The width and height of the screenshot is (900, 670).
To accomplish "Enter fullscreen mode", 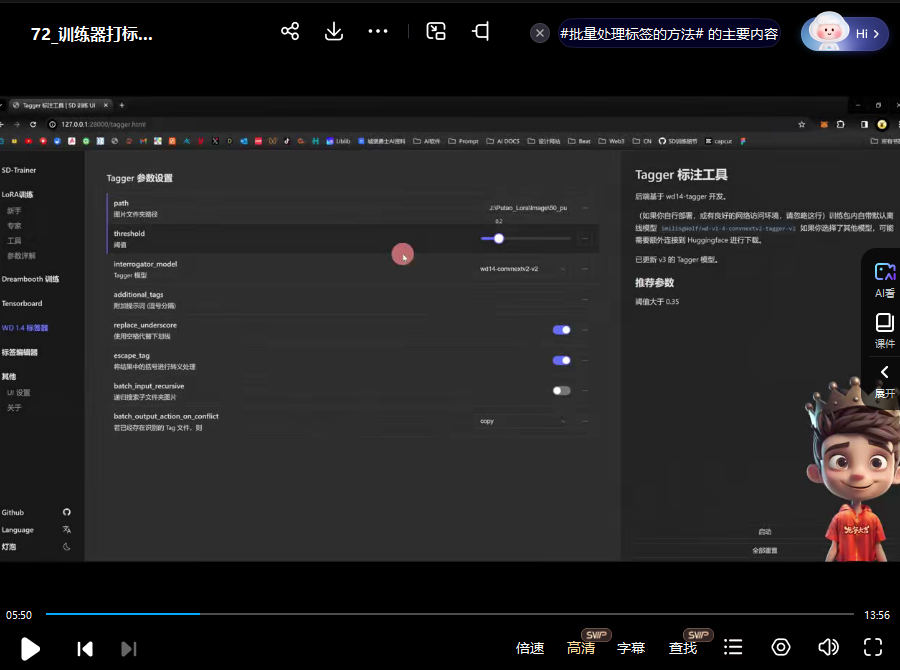I will pyautogui.click(x=872, y=648).
